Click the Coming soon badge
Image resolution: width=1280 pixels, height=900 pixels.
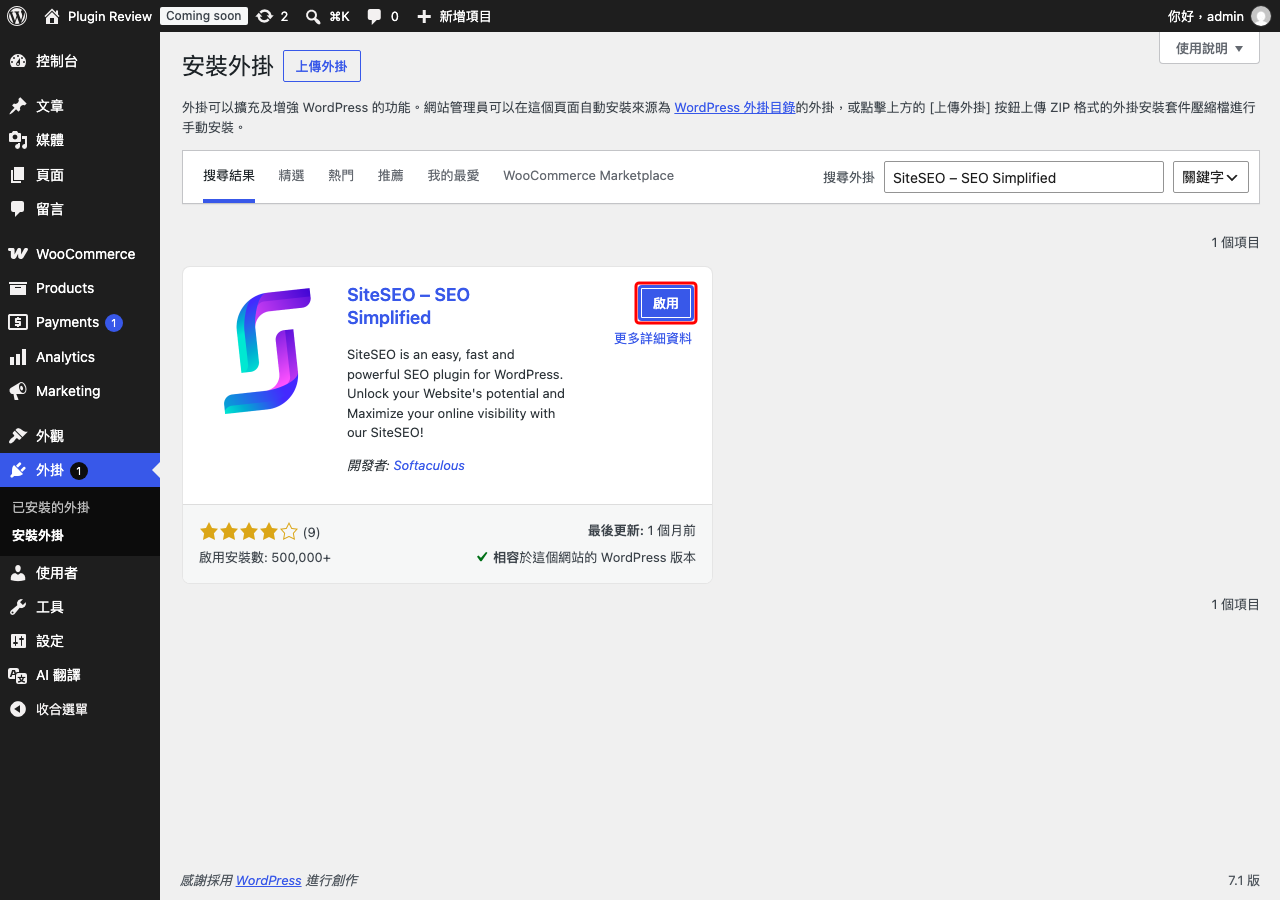coord(204,16)
